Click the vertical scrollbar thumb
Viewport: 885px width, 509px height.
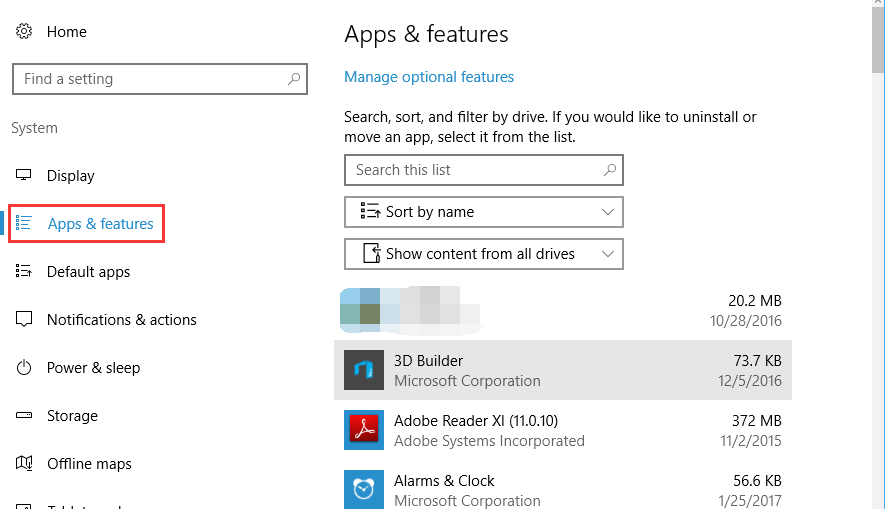click(x=878, y=42)
